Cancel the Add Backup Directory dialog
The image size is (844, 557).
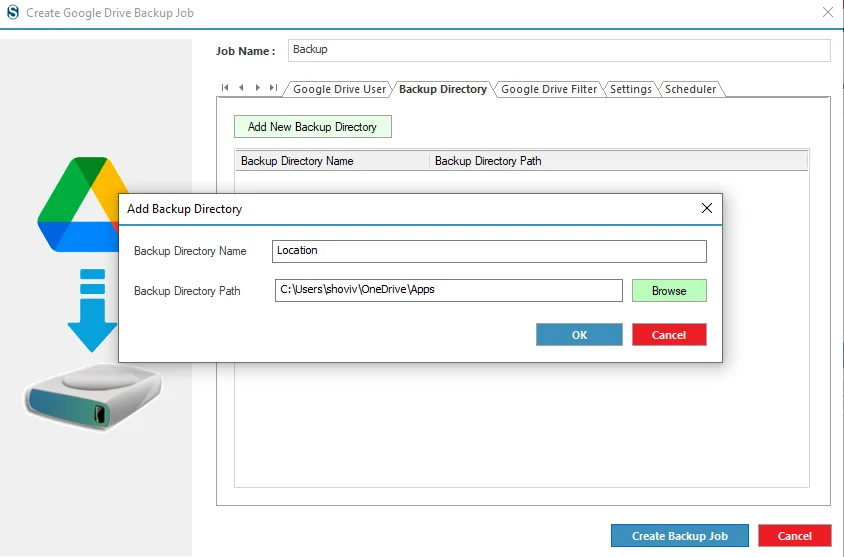(669, 335)
